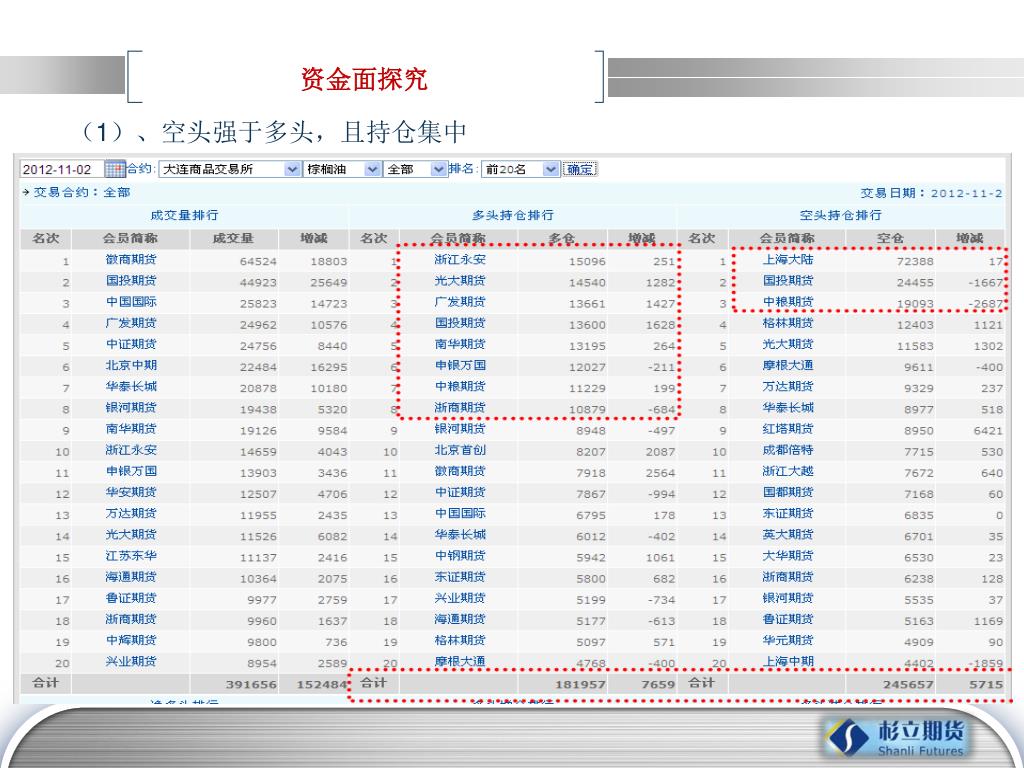1024x768 pixels.
Task: Select total volume 391656
Action: click(251, 685)
